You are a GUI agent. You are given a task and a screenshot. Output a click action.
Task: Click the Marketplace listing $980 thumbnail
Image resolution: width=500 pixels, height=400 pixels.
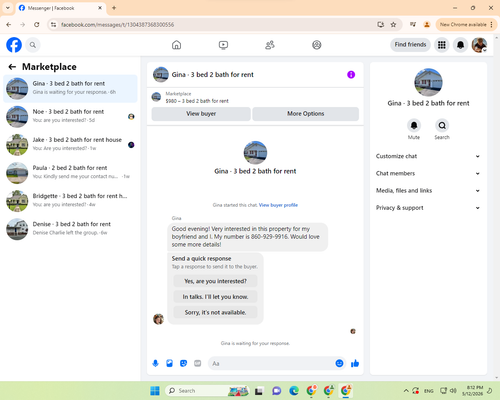156,97
